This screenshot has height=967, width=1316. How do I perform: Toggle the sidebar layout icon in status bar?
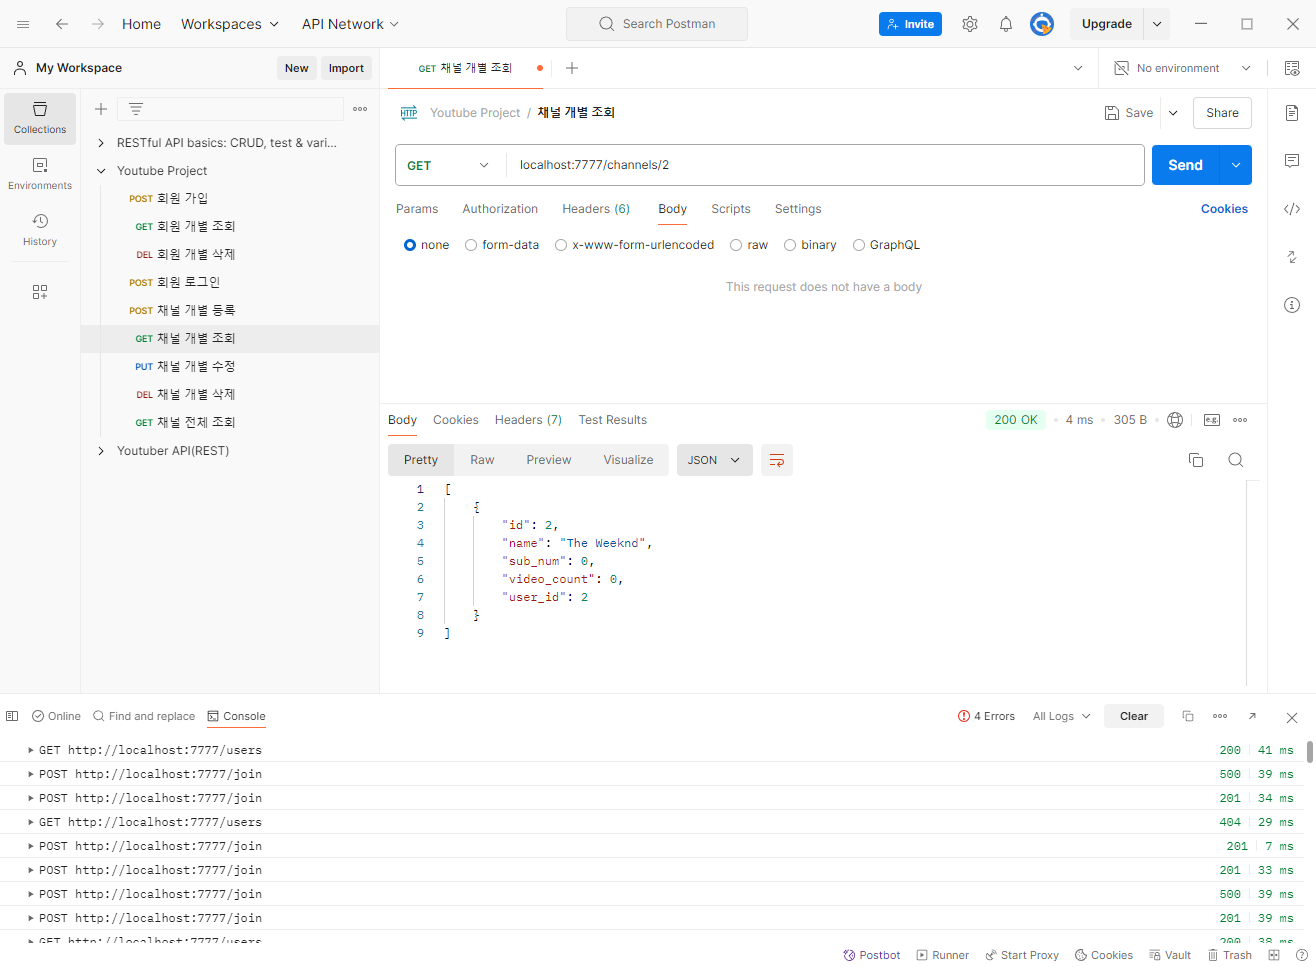(13, 716)
